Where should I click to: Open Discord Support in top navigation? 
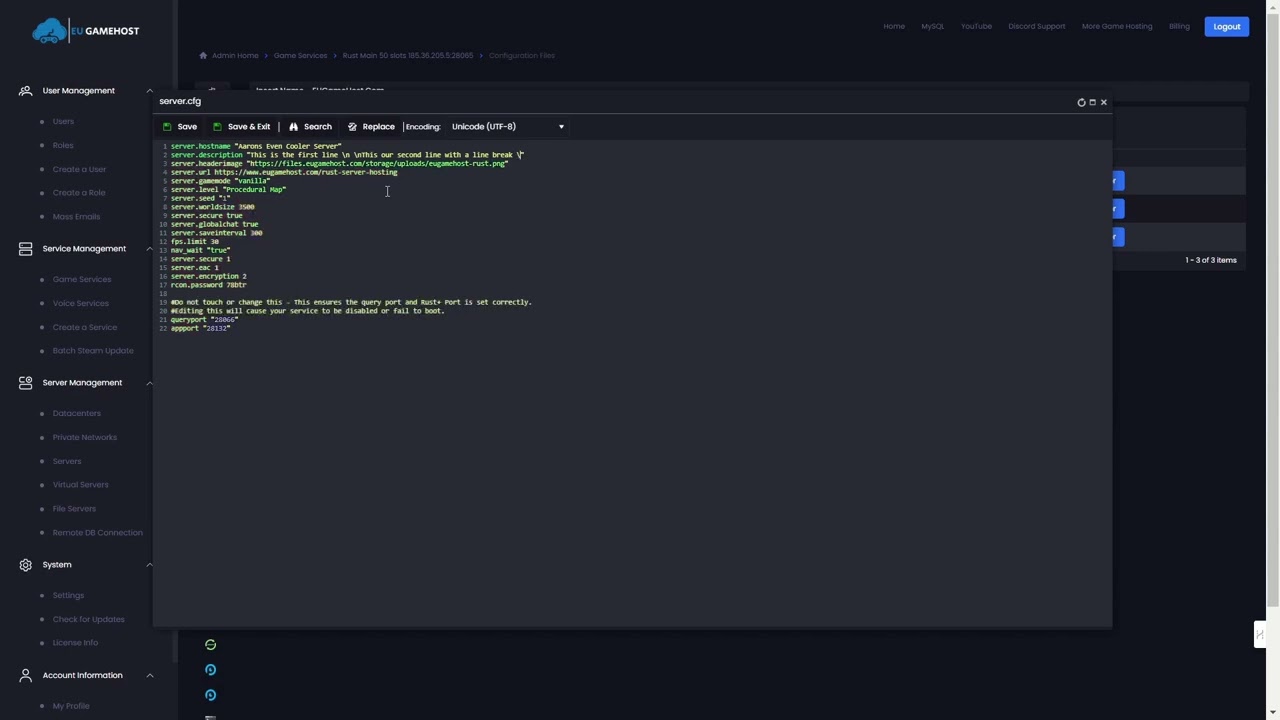(x=1036, y=27)
